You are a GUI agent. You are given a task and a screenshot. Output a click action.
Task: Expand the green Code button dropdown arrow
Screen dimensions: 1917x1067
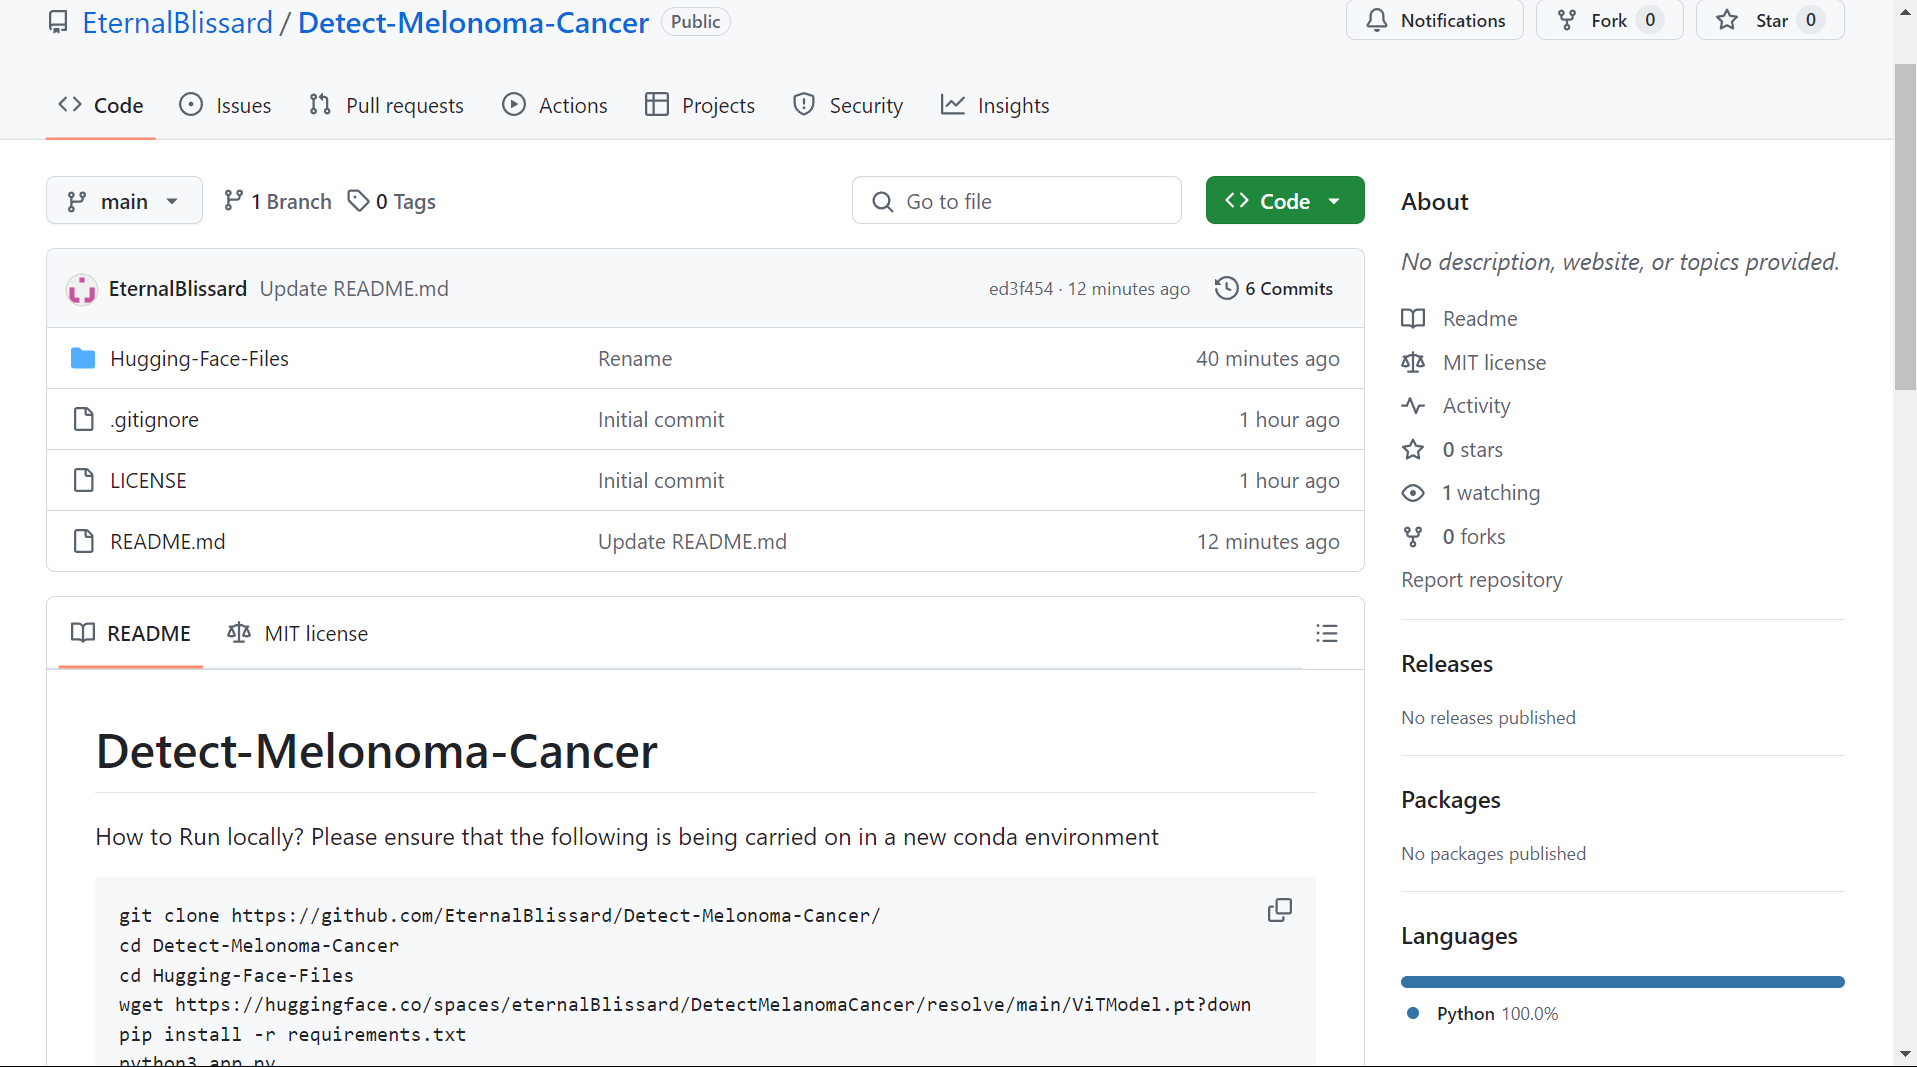point(1335,200)
